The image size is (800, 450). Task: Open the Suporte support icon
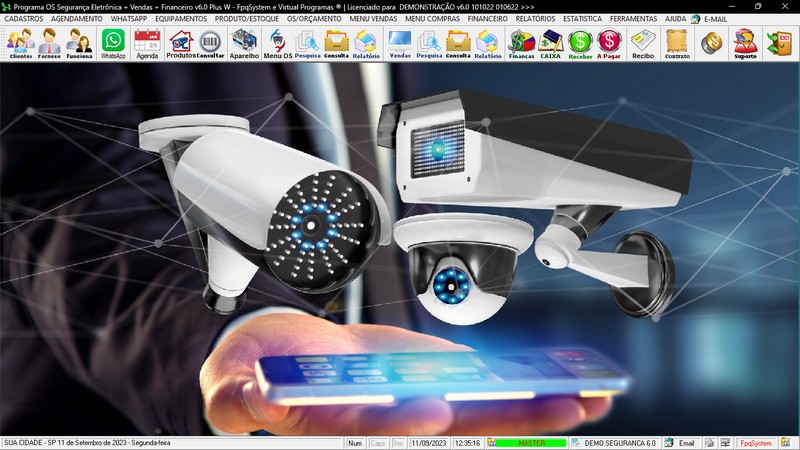[745, 44]
